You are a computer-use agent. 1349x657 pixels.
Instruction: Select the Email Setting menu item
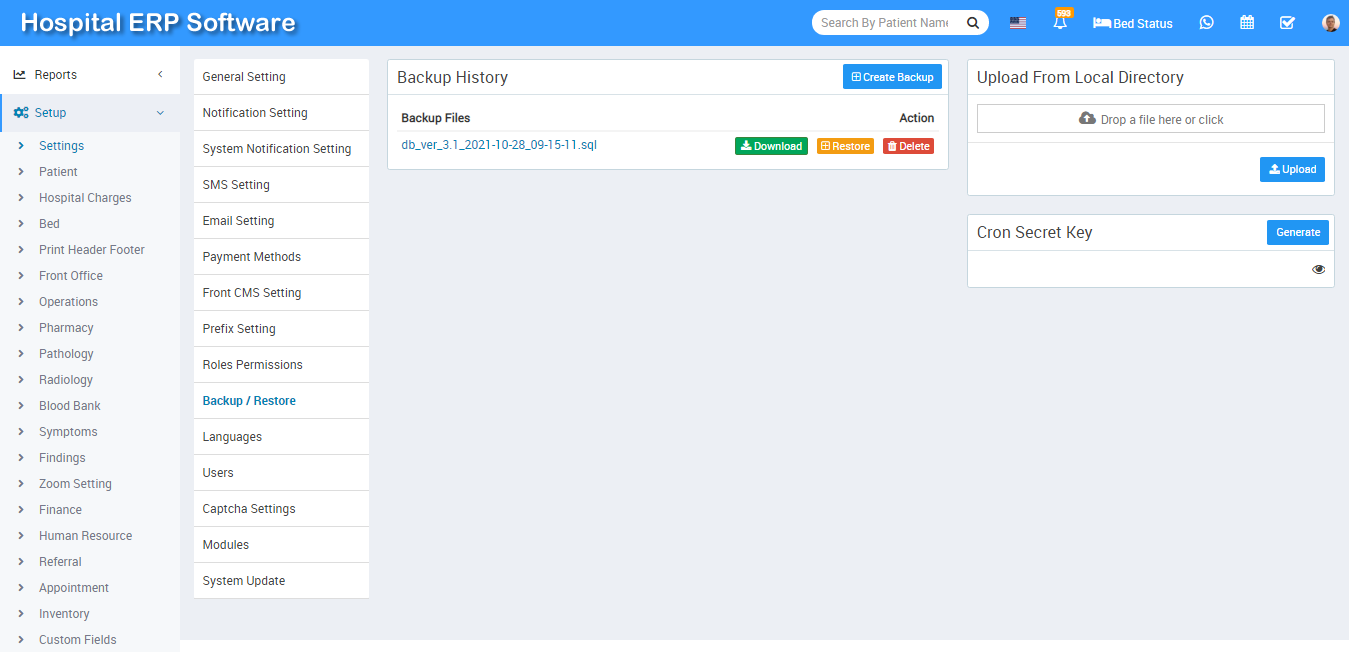(238, 221)
